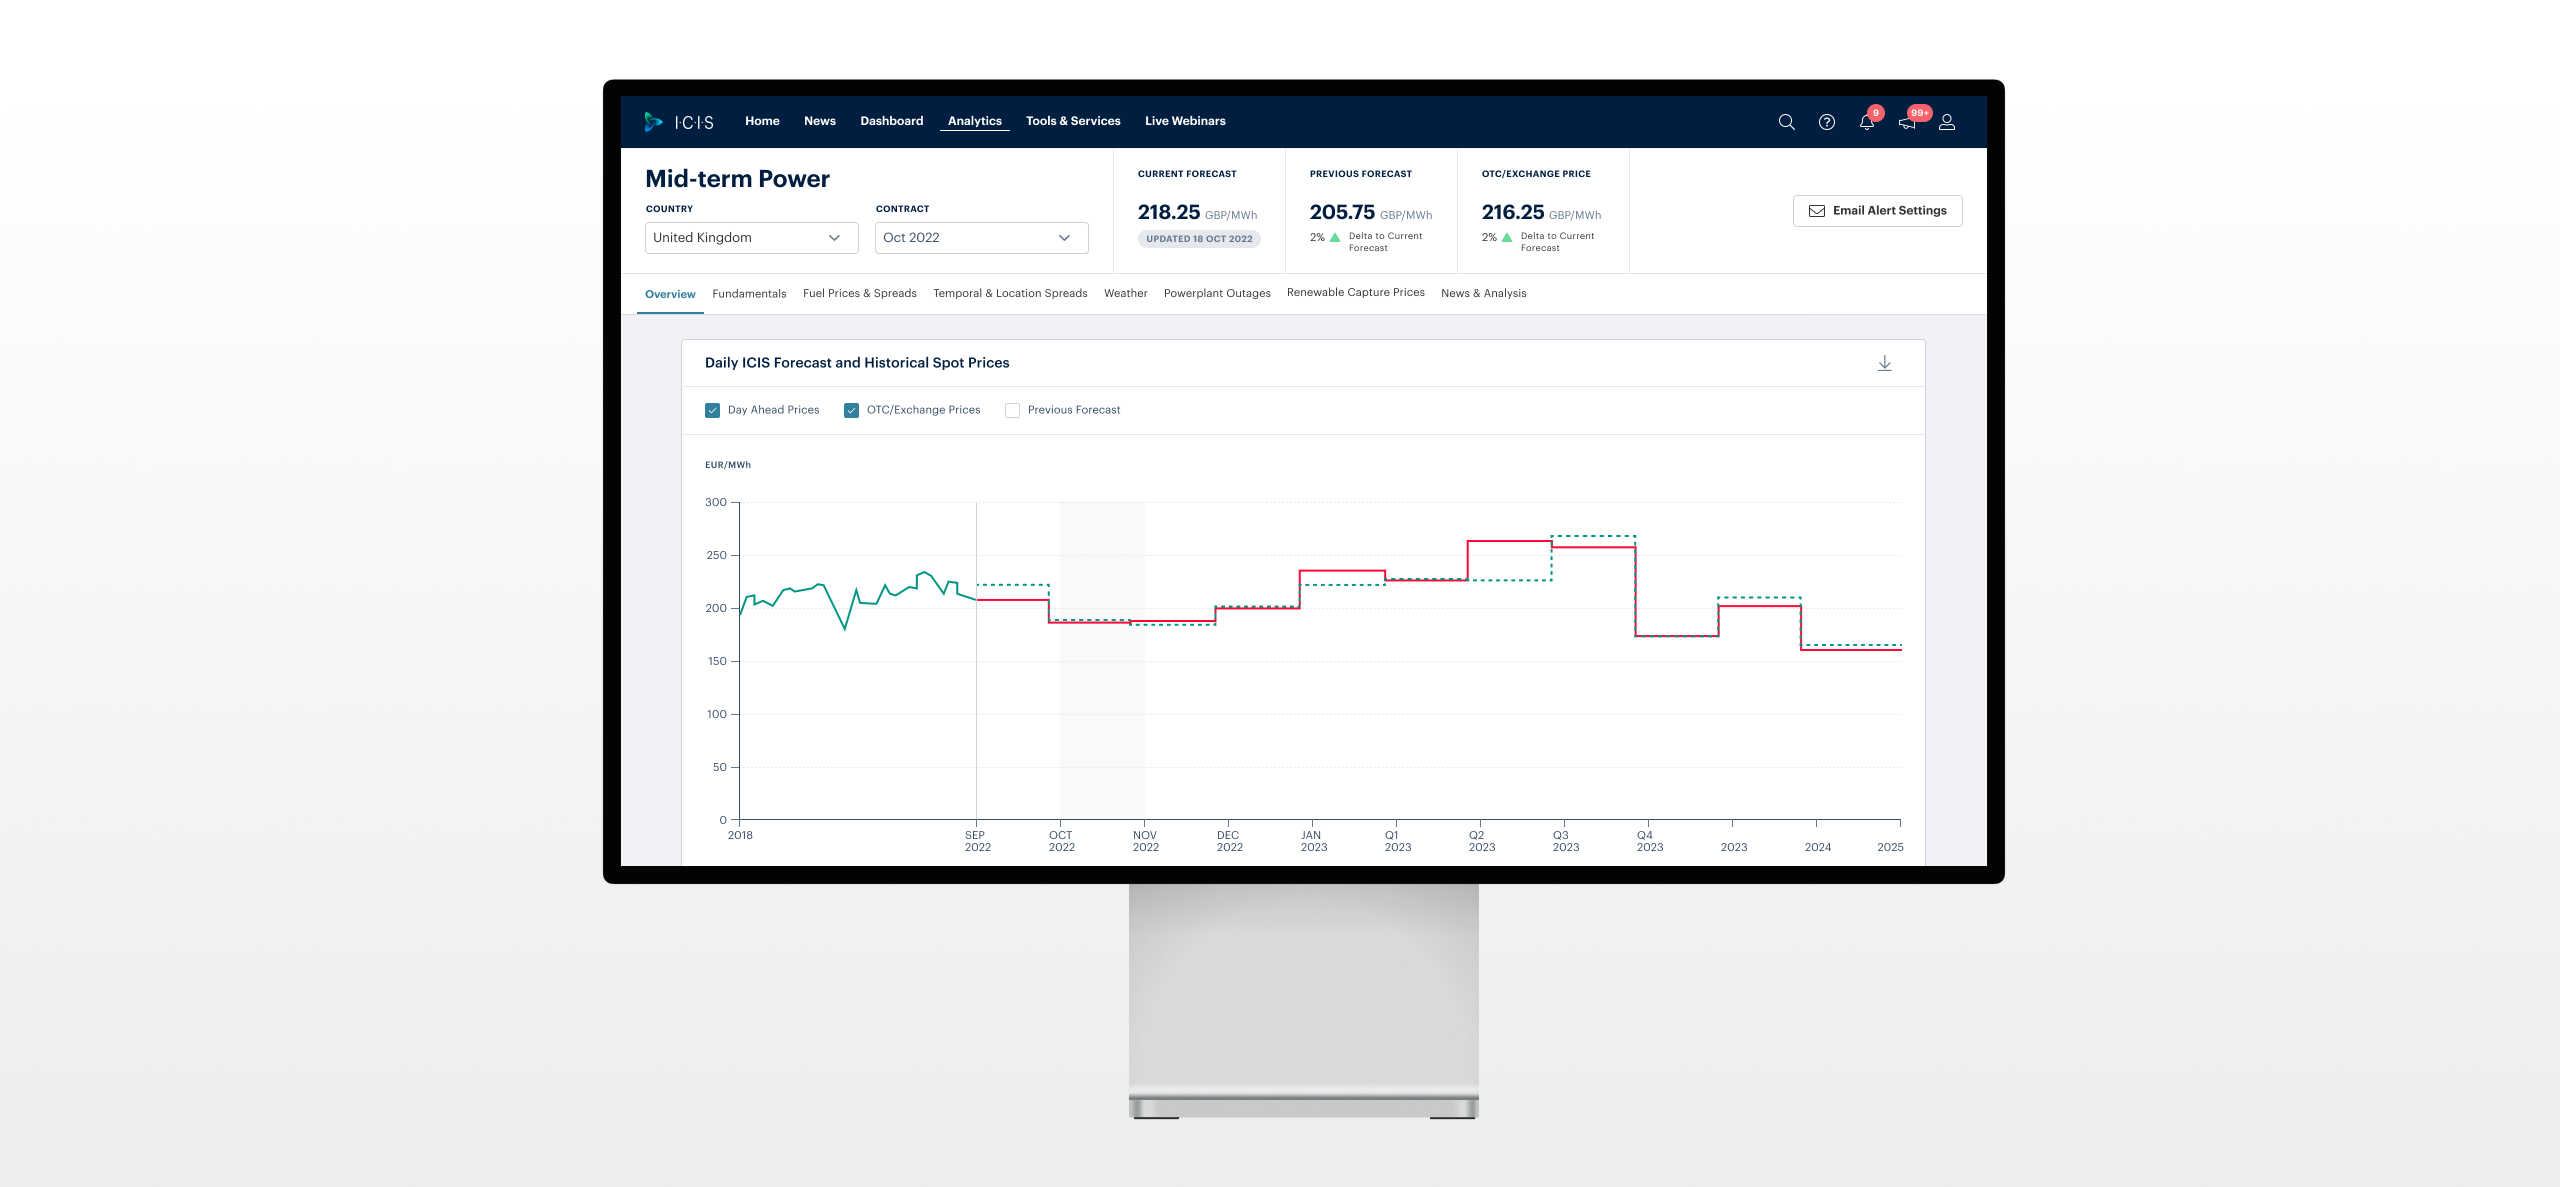Screen dimensions: 2560x1187
Task: Click the ICIS logo icon
Action: (x=654, y=122)
